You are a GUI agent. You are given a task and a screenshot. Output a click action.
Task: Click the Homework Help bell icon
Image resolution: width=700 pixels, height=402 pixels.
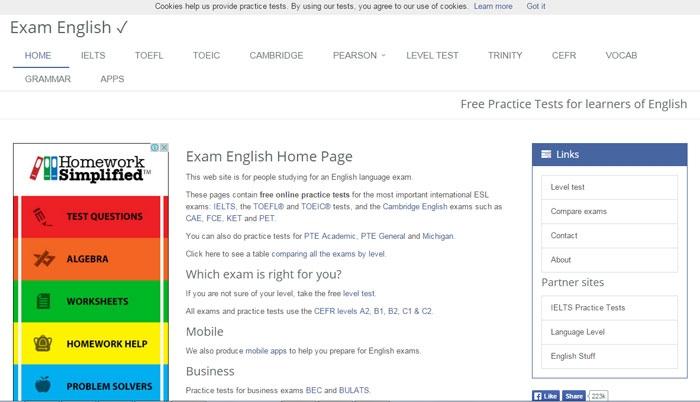43,343
